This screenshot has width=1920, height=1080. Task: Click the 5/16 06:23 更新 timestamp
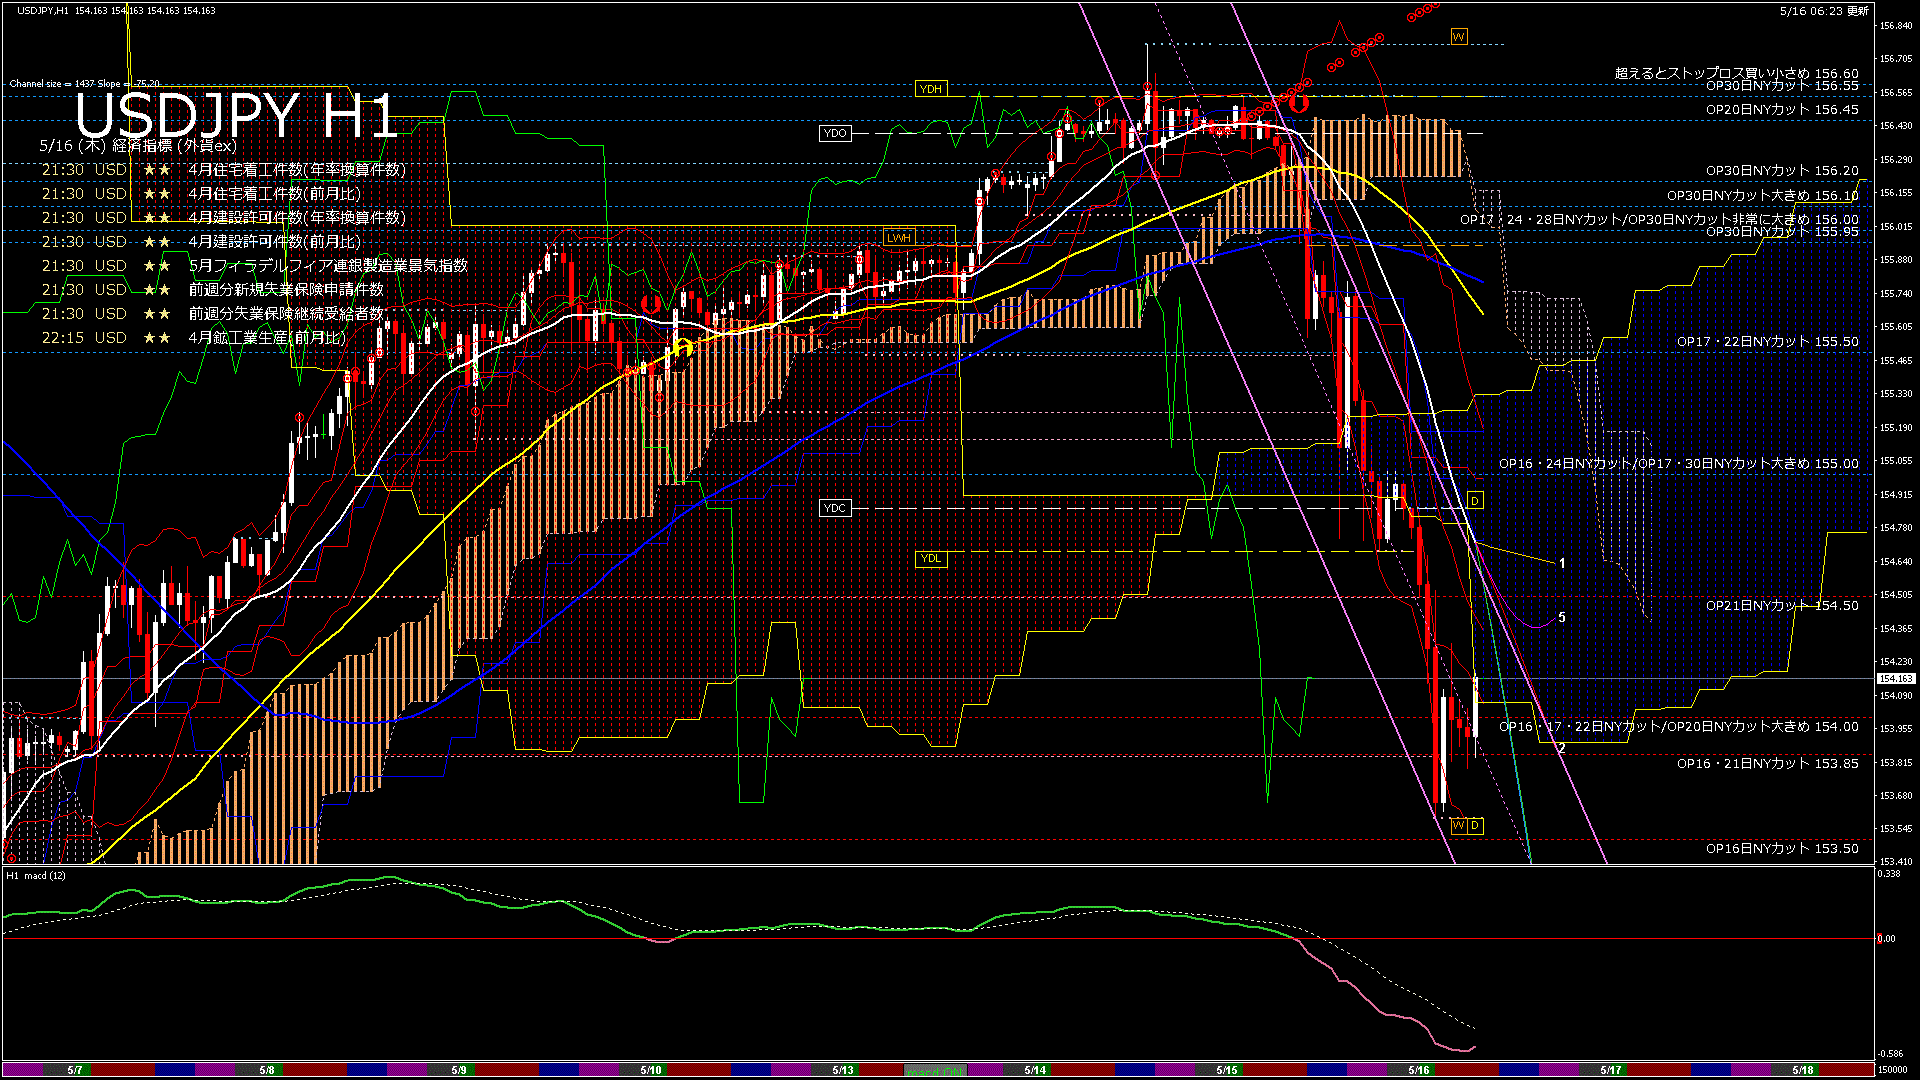click(x=1824, y=10)
